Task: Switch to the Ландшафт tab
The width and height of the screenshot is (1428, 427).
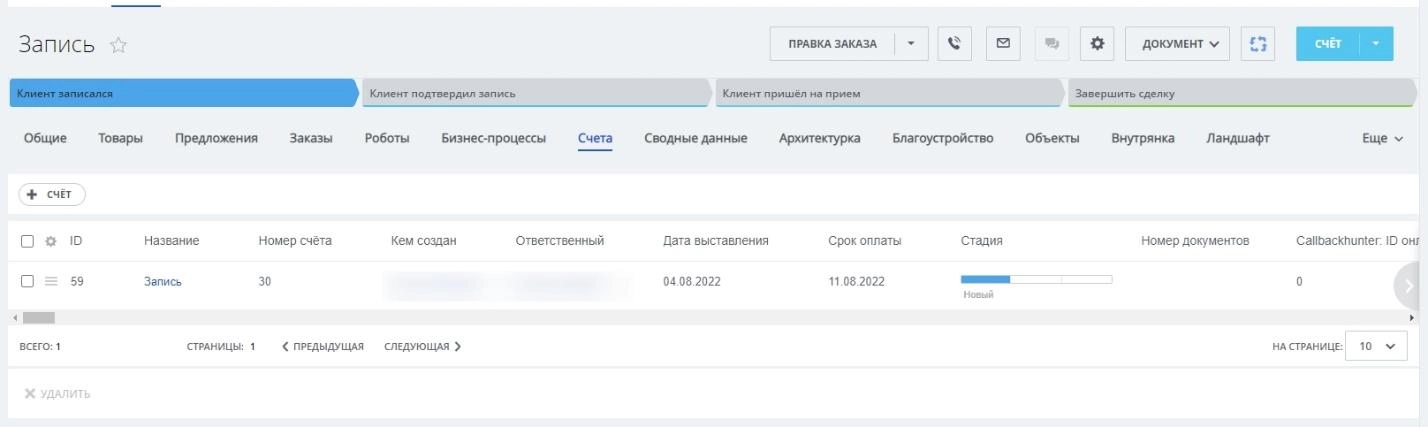Action: point(1238,139)
